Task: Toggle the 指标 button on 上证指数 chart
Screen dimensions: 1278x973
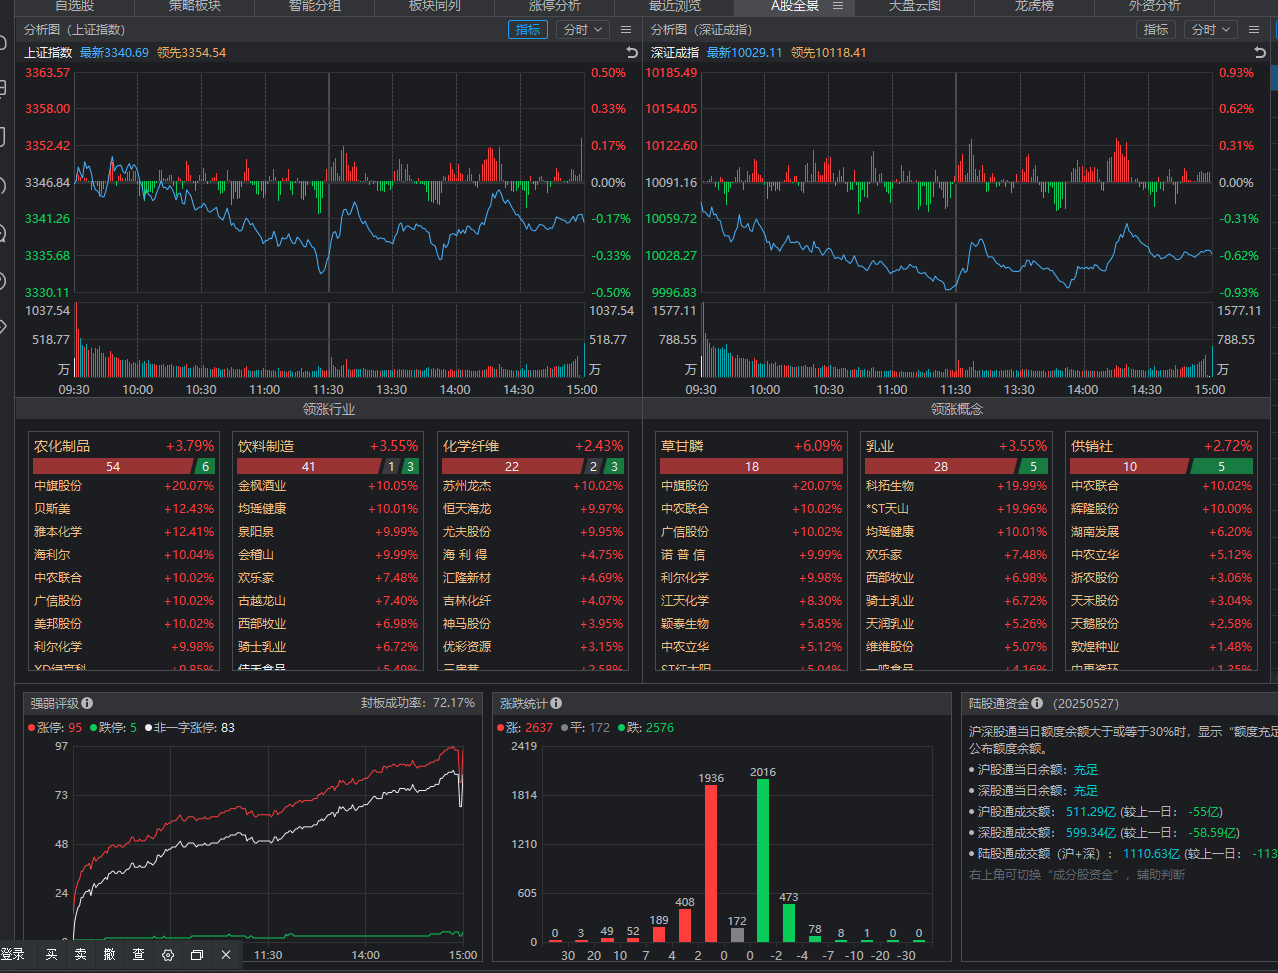Action: click(528, 30)
